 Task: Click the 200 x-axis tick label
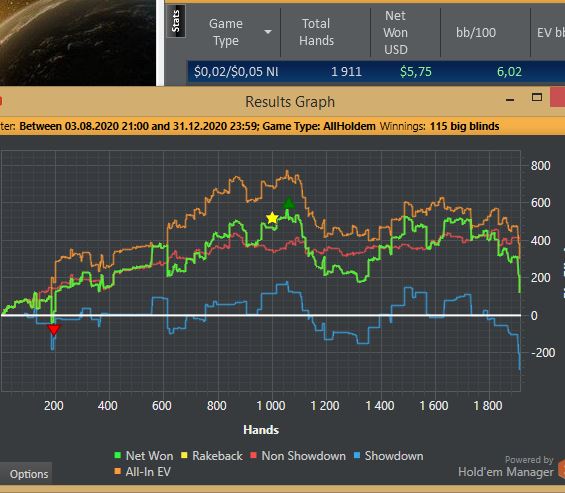tap(54, 406)
